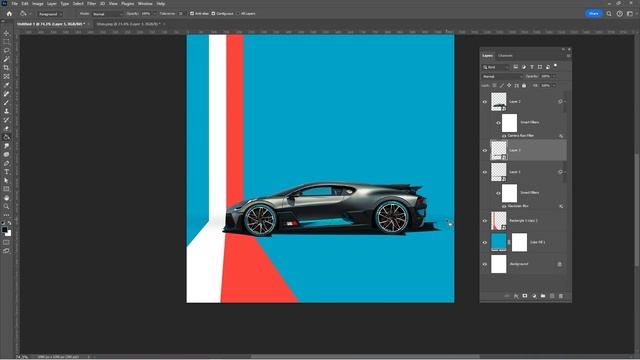
Task: Hide Layer 1 with its eye icon
Action: [x=485, y=172]
